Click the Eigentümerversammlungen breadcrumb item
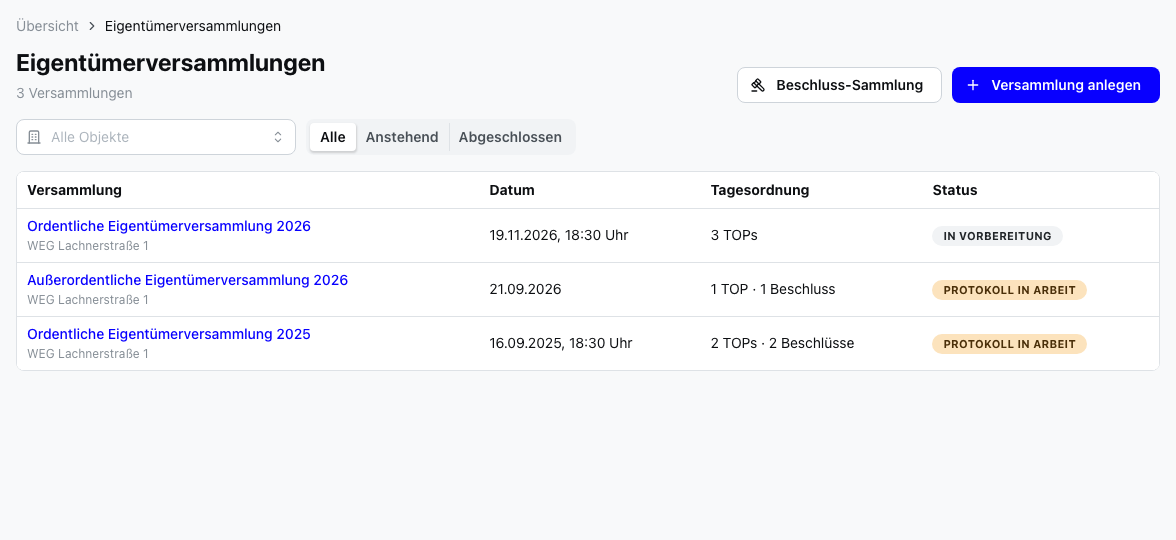 coord(193,26)
